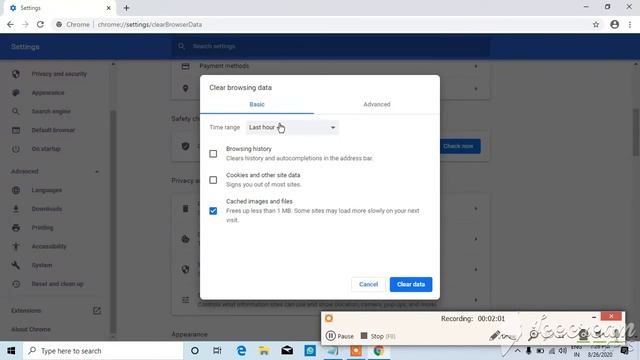The width and height of the screenshot is (640, 360).
Task: Click the address bar URL
Action: point(149,24)
